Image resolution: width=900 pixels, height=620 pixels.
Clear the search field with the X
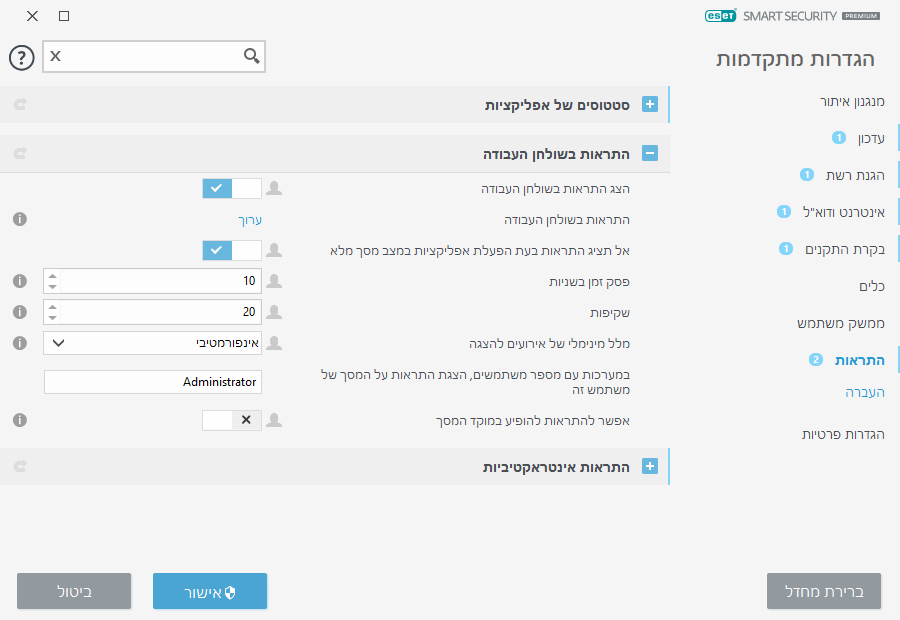pos(55,56)
